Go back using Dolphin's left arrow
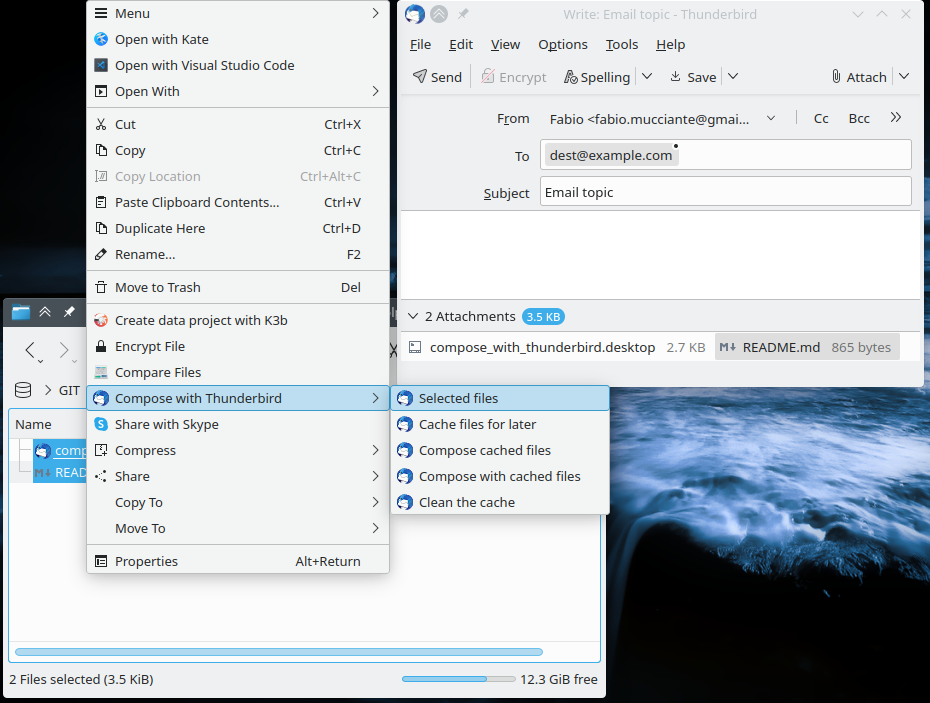The width and height of the screenshot is (930, 703). [31, 350]
